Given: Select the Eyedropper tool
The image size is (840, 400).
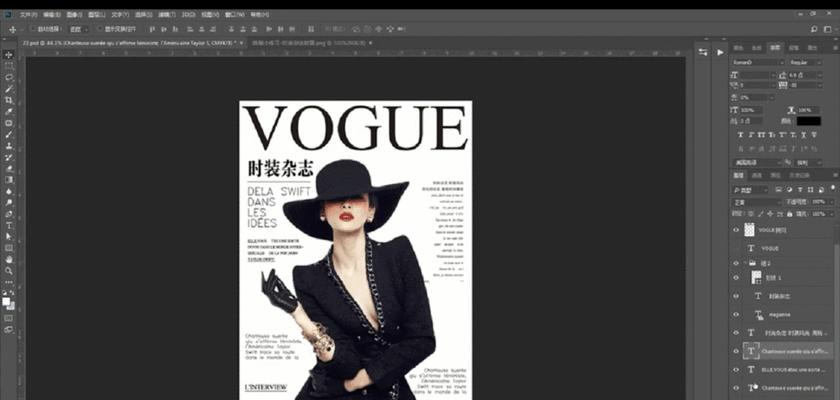Looking at the screenshot, I should coord(9,111).
